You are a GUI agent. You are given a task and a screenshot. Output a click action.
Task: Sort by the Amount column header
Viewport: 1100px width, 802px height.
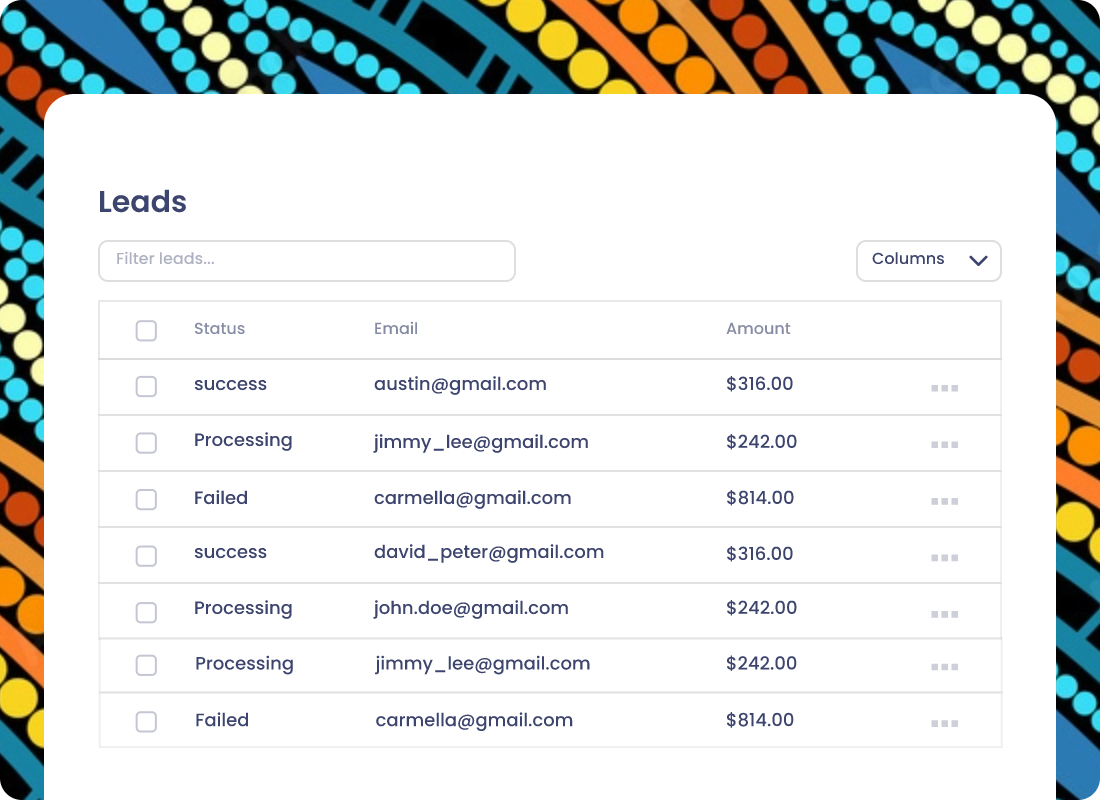click(758, 328)
